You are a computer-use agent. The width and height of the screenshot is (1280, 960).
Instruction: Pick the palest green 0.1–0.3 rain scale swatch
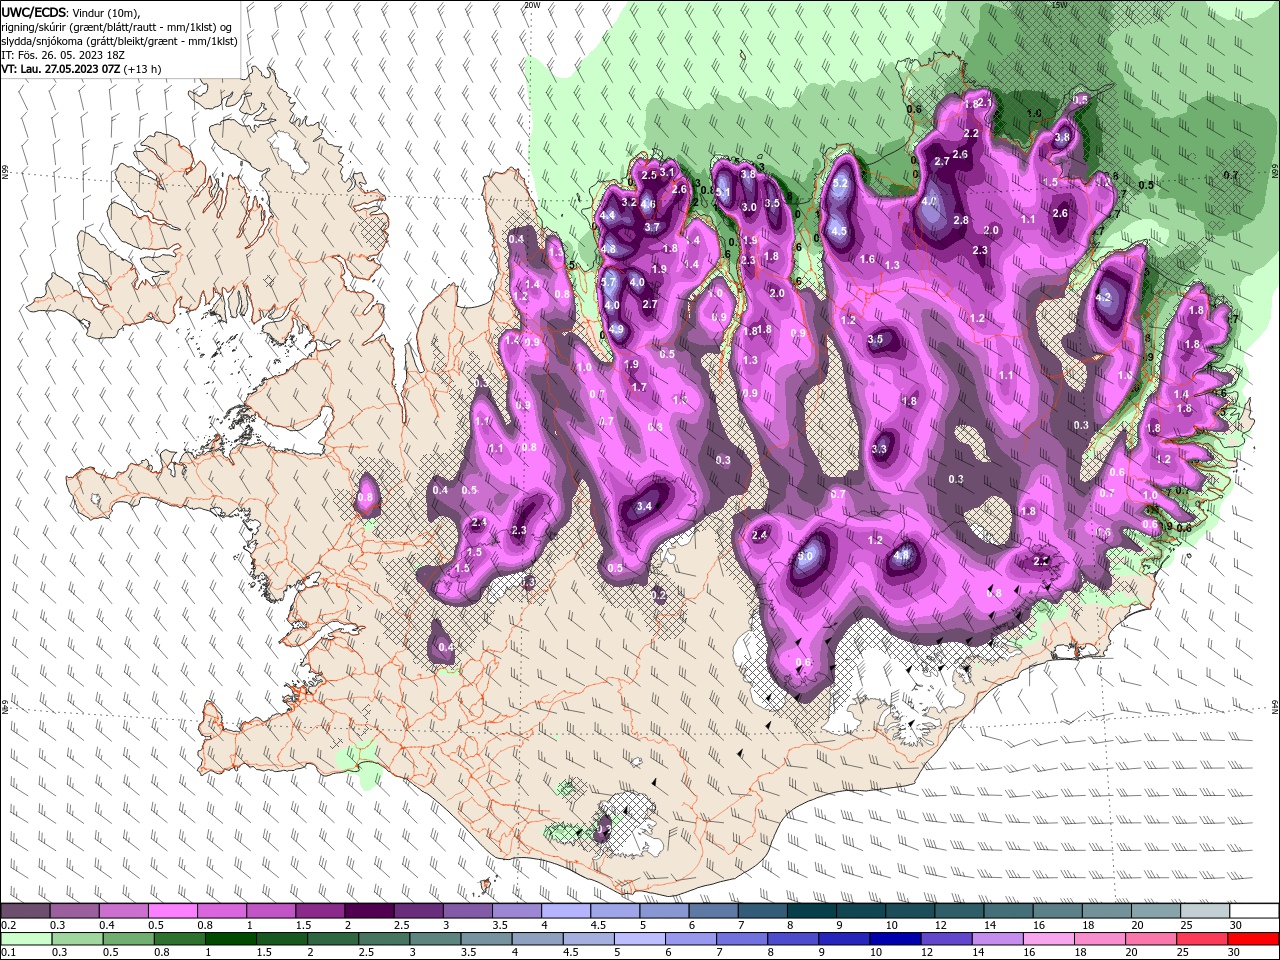(x=25, y=939)
